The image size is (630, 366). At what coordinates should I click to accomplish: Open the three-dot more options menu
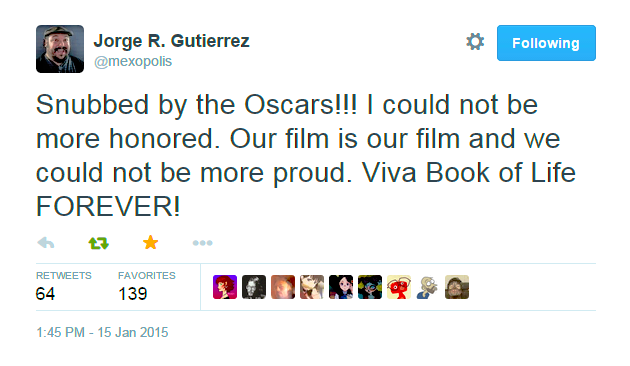coord(202,243)
